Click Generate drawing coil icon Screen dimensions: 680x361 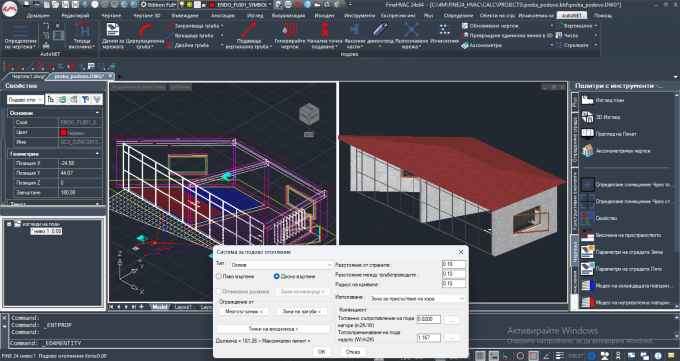point(290,36)
